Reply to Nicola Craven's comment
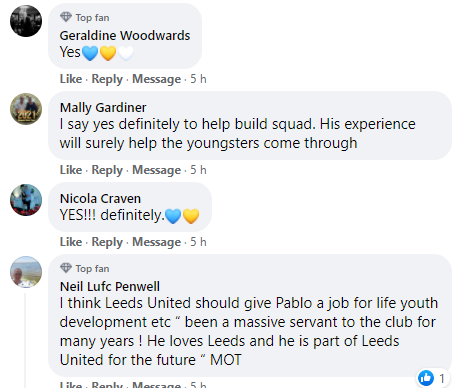 [107, 242]
